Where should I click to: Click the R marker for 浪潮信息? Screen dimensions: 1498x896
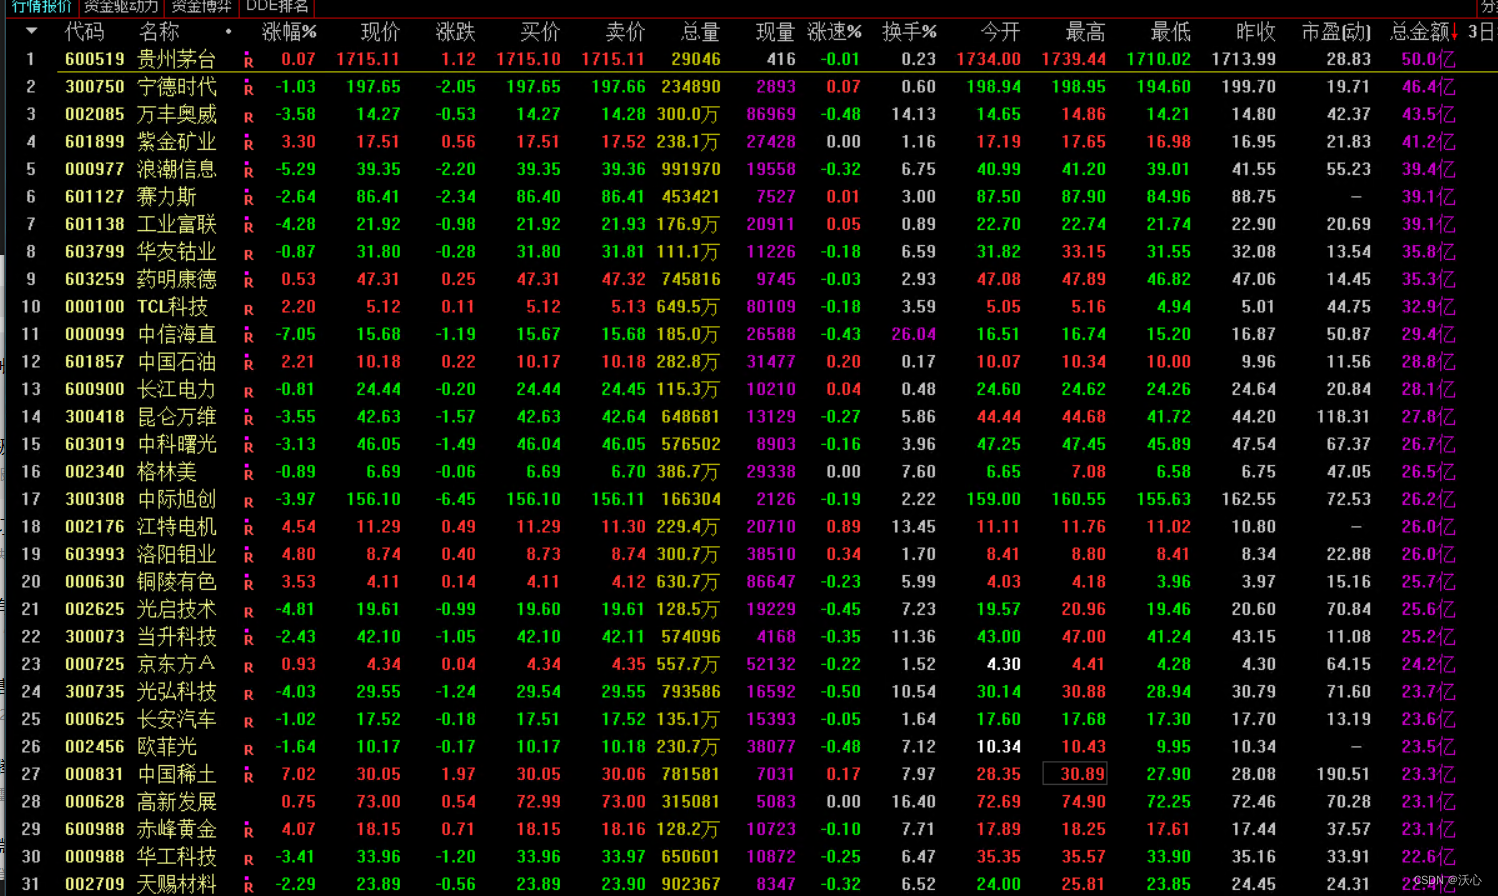point(248,171)
